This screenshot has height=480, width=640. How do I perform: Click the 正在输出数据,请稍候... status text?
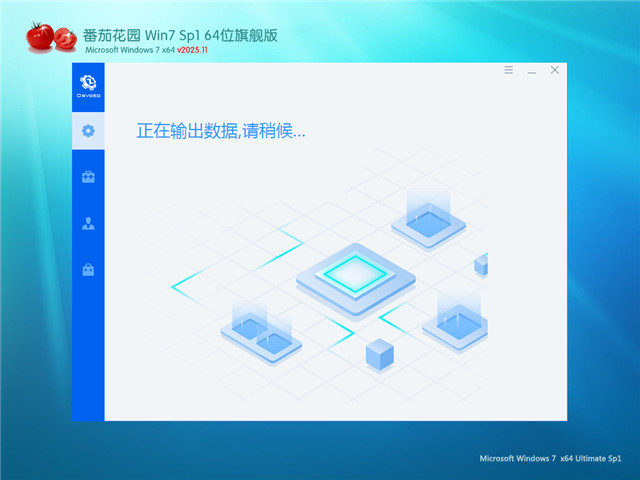[220, 131]
